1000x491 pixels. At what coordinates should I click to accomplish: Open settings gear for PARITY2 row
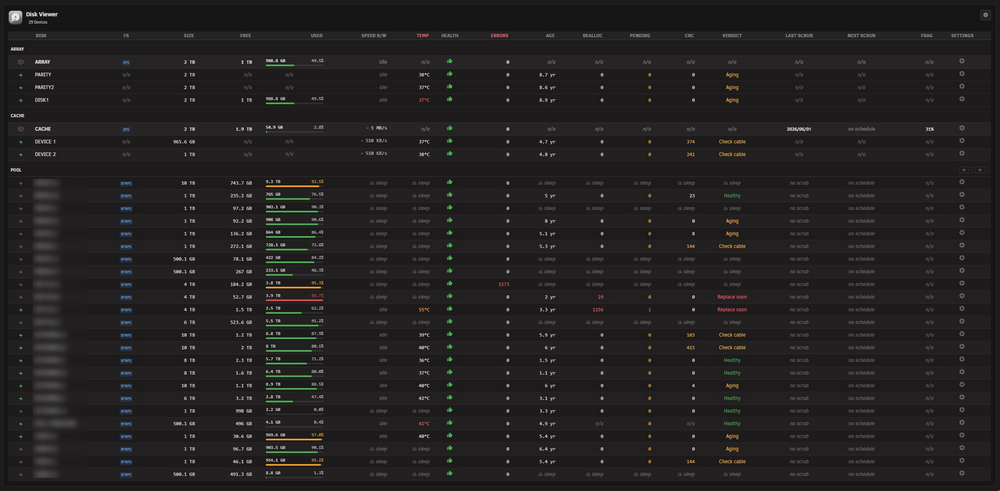click(x=962, y=87)
